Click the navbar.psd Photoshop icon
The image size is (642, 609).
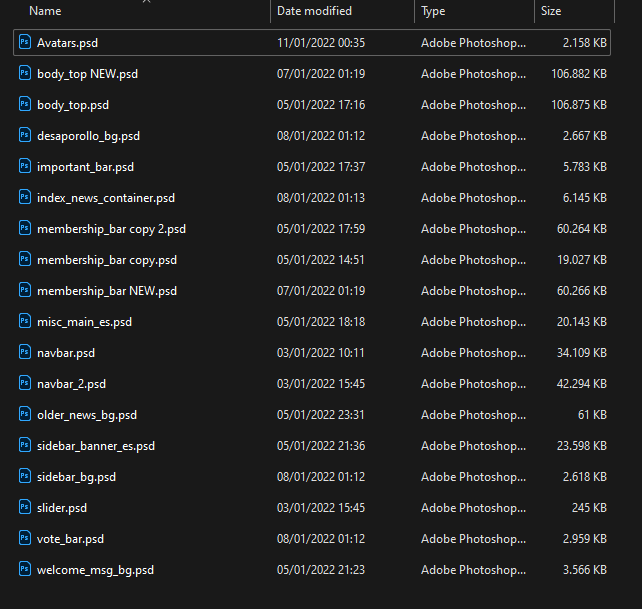(x=25, y=352)
